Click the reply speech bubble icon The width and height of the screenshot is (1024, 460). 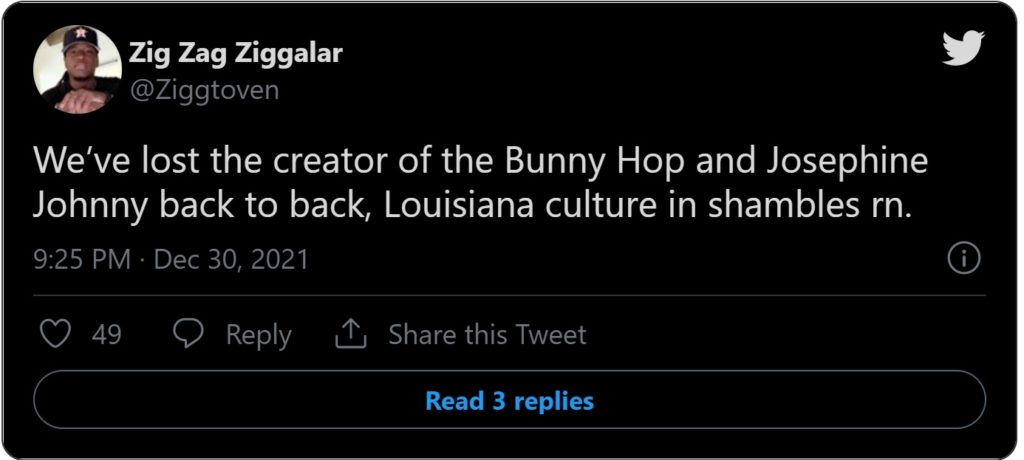click(x=188, y=334)
